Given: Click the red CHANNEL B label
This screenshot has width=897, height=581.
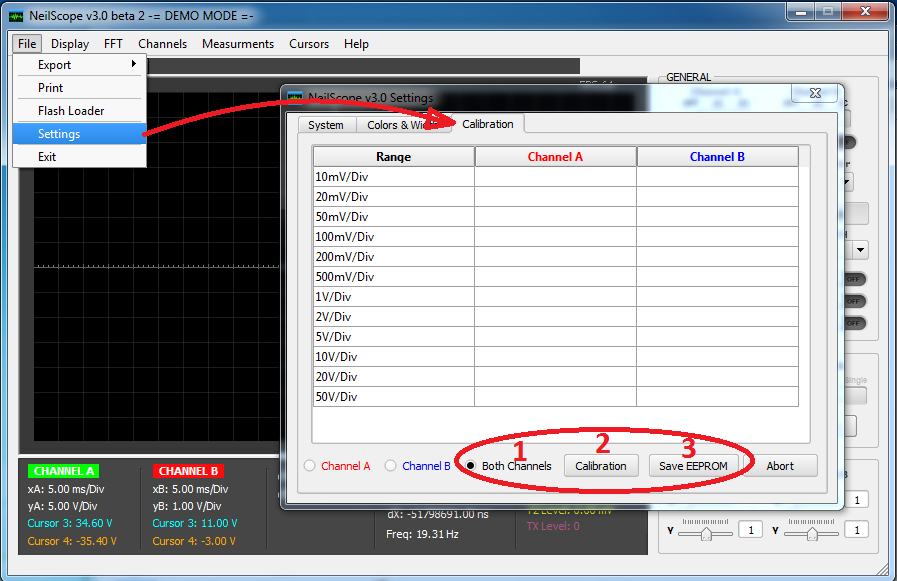Looking at the screenshot, I should click(188, 471).
